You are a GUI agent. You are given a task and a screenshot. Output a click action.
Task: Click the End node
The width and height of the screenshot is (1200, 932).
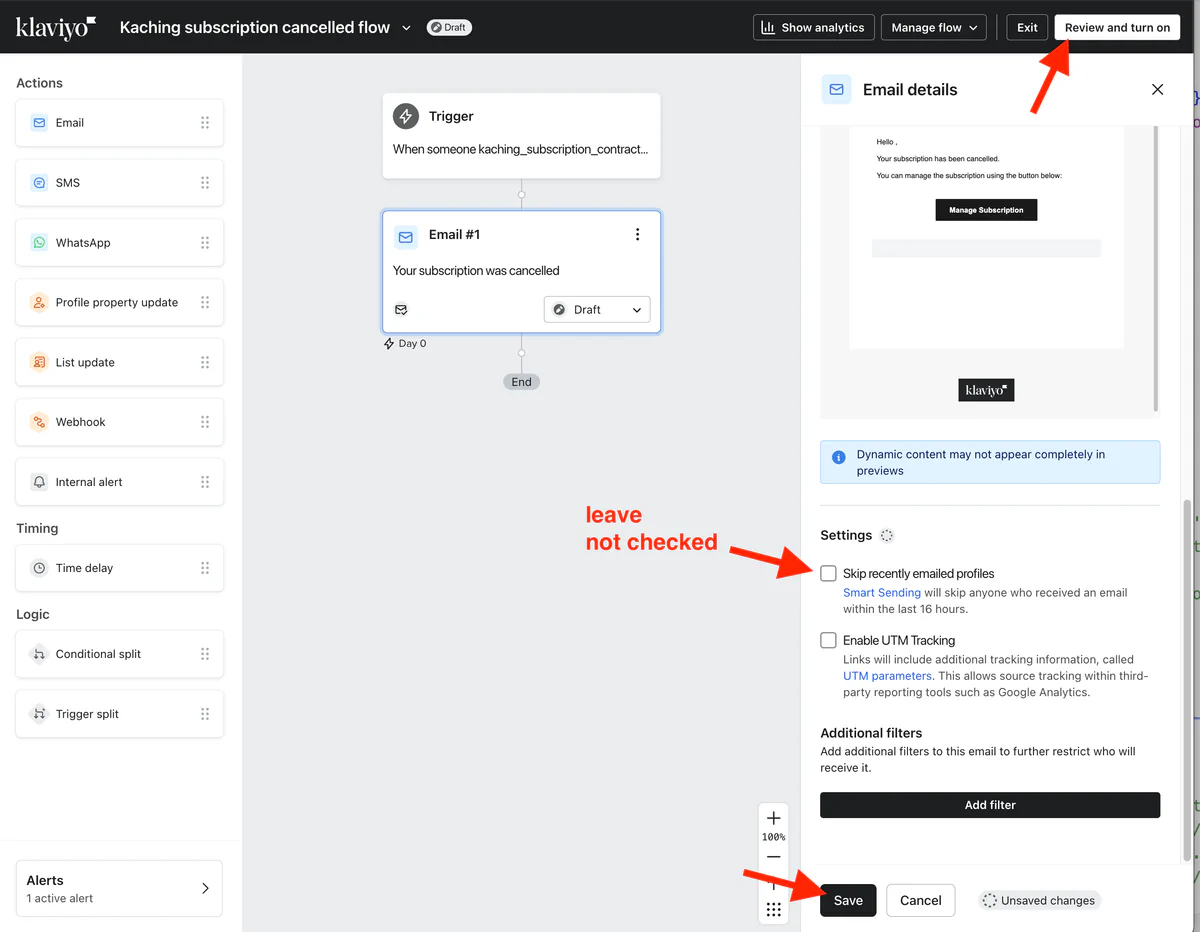click(522, 382)
